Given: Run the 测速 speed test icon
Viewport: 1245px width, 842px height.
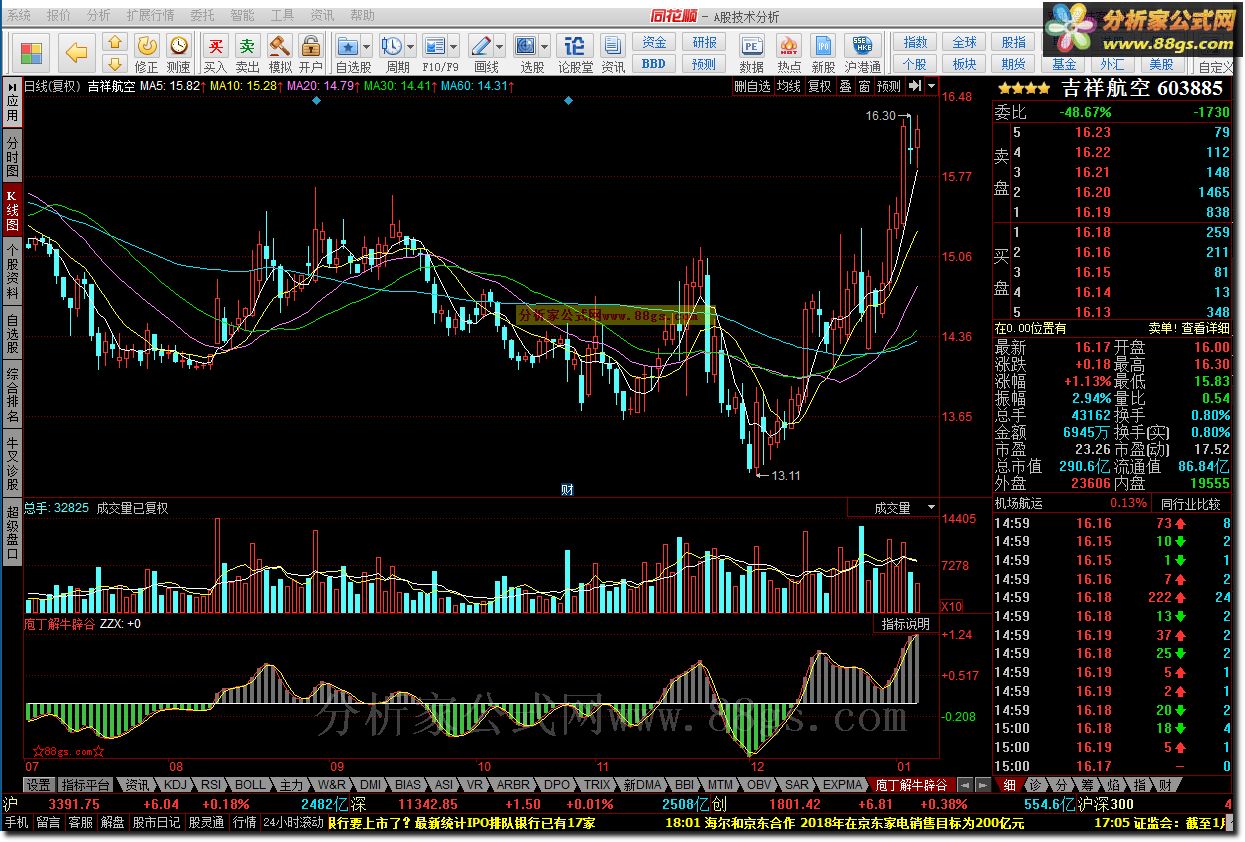Looking at the screenshot, I should pos(178,53).
